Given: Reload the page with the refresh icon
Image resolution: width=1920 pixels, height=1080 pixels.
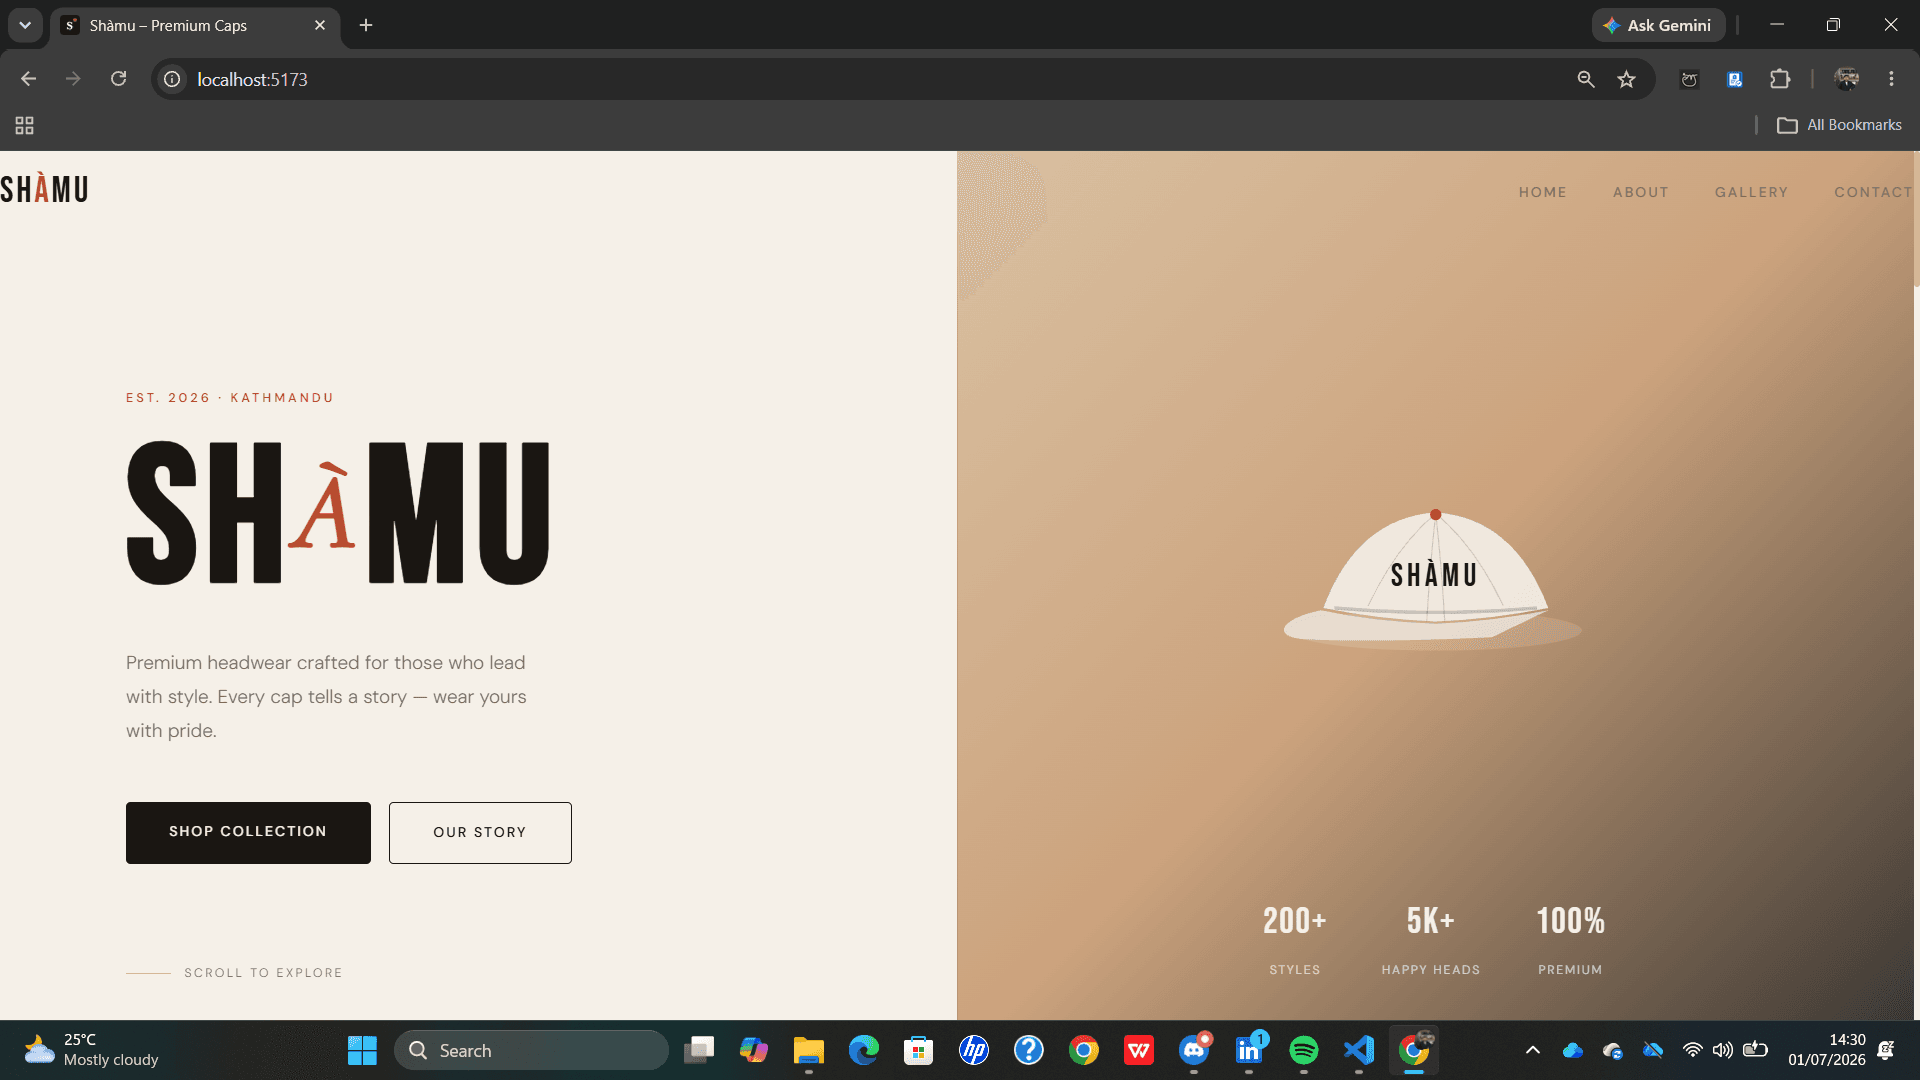Looking at the screenshot, I should pyautogui.click(x=118, y=79).
